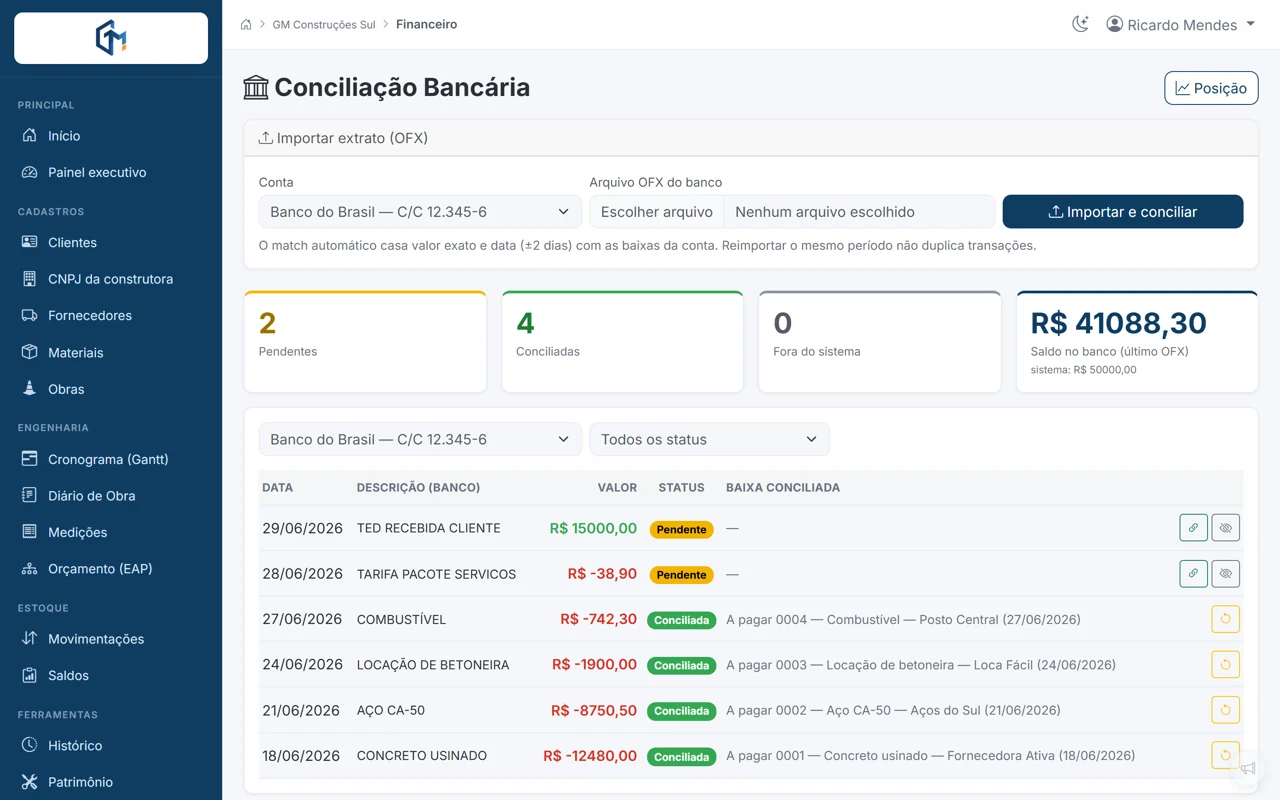Click the Pendente badge for TED RECEBIDA
The width and height of the screenshot is (1280, 800).
click(x=682, y=529)
